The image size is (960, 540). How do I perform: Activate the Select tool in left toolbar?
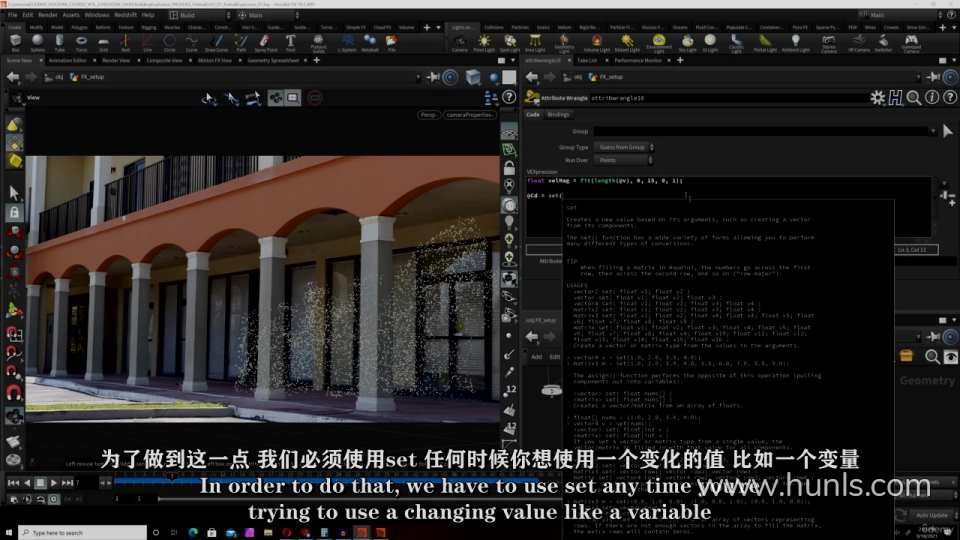click(x=14, y=193)
